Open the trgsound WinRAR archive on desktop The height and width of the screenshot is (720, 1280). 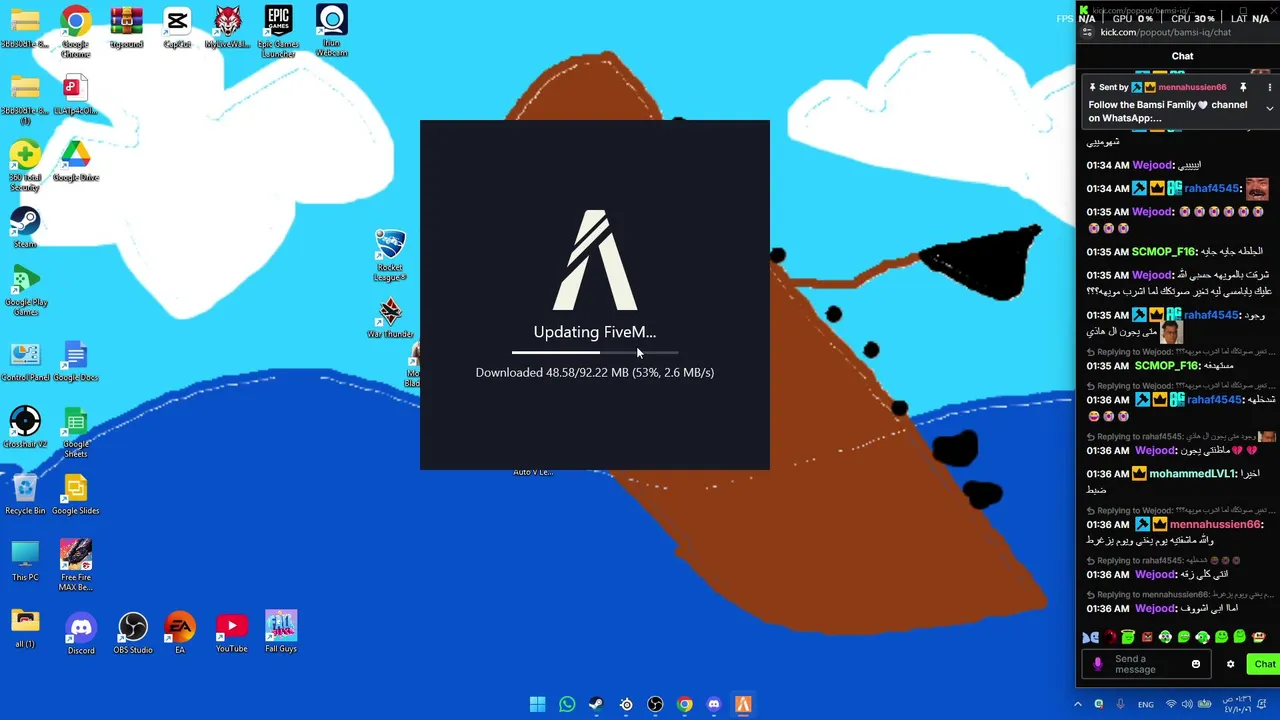127,28
